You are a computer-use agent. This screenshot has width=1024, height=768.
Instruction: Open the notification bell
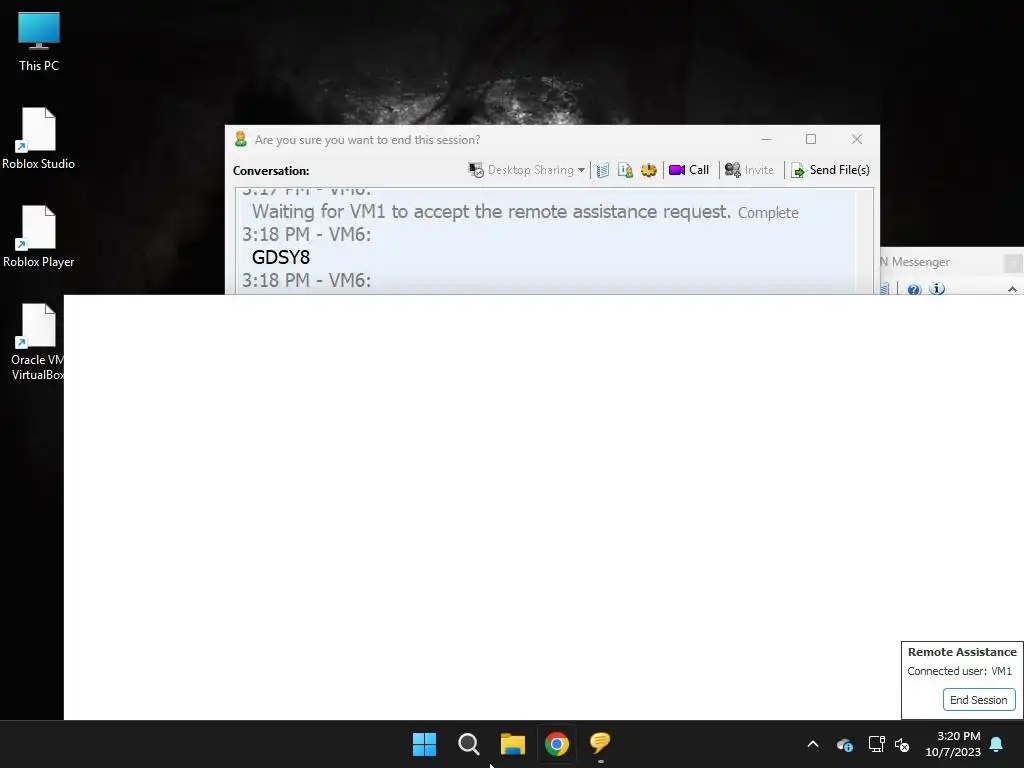(x=997, y=744)
